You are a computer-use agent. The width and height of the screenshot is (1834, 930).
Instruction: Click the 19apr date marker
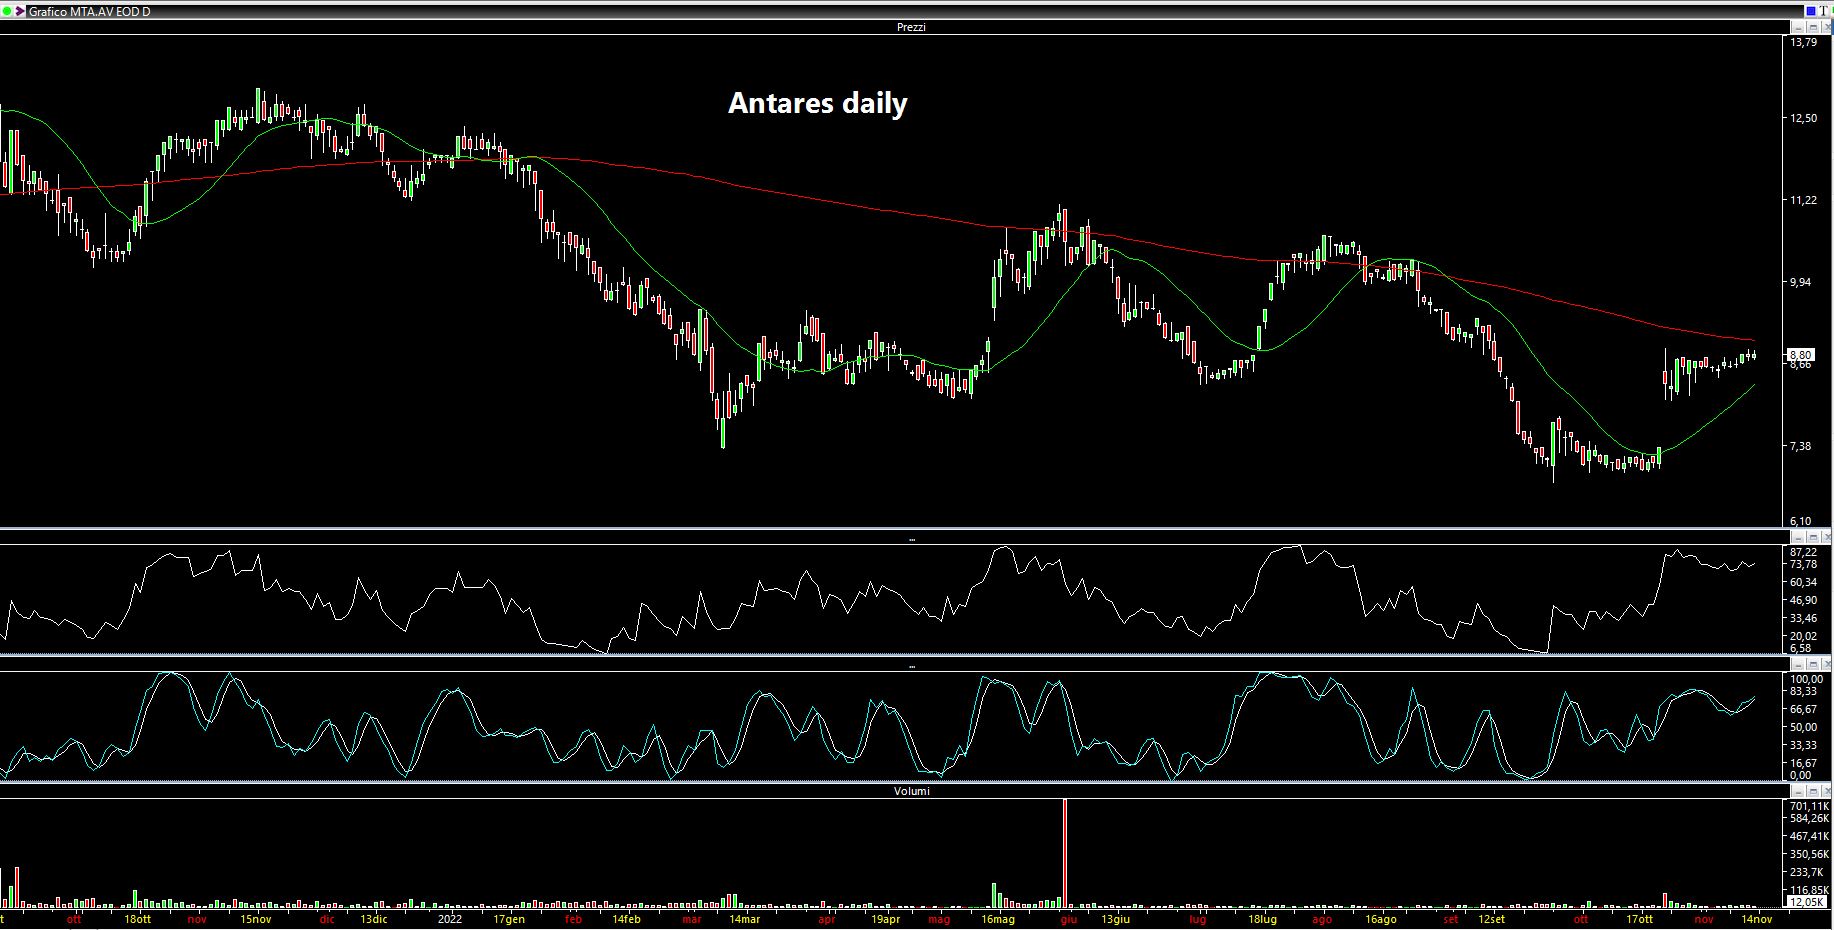click(x=885, y=919)
